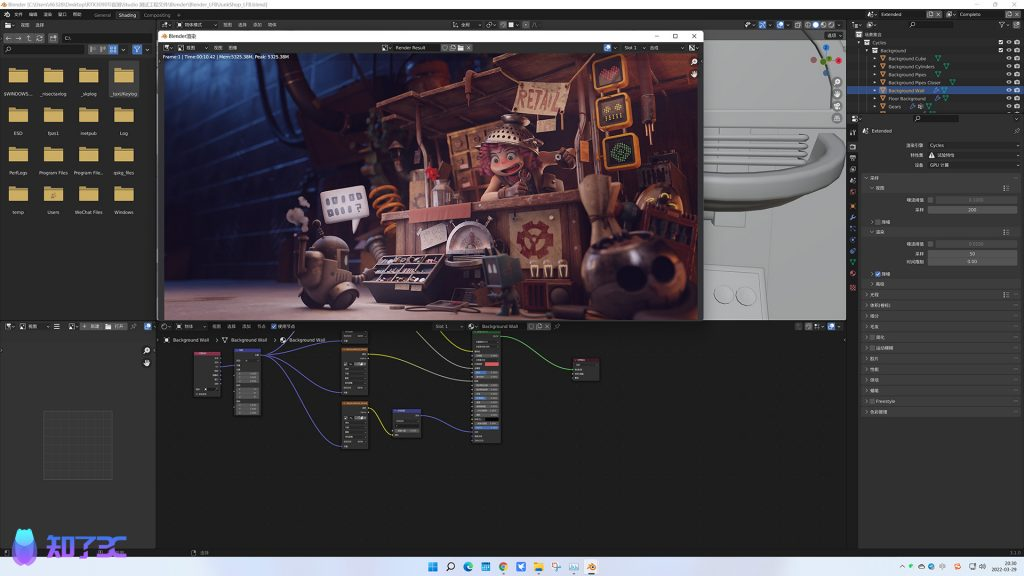Viewport: 1024px width, 576px height.
Task: Open the 3D viewport object mode dropdown
Action: tap(196, 25)
